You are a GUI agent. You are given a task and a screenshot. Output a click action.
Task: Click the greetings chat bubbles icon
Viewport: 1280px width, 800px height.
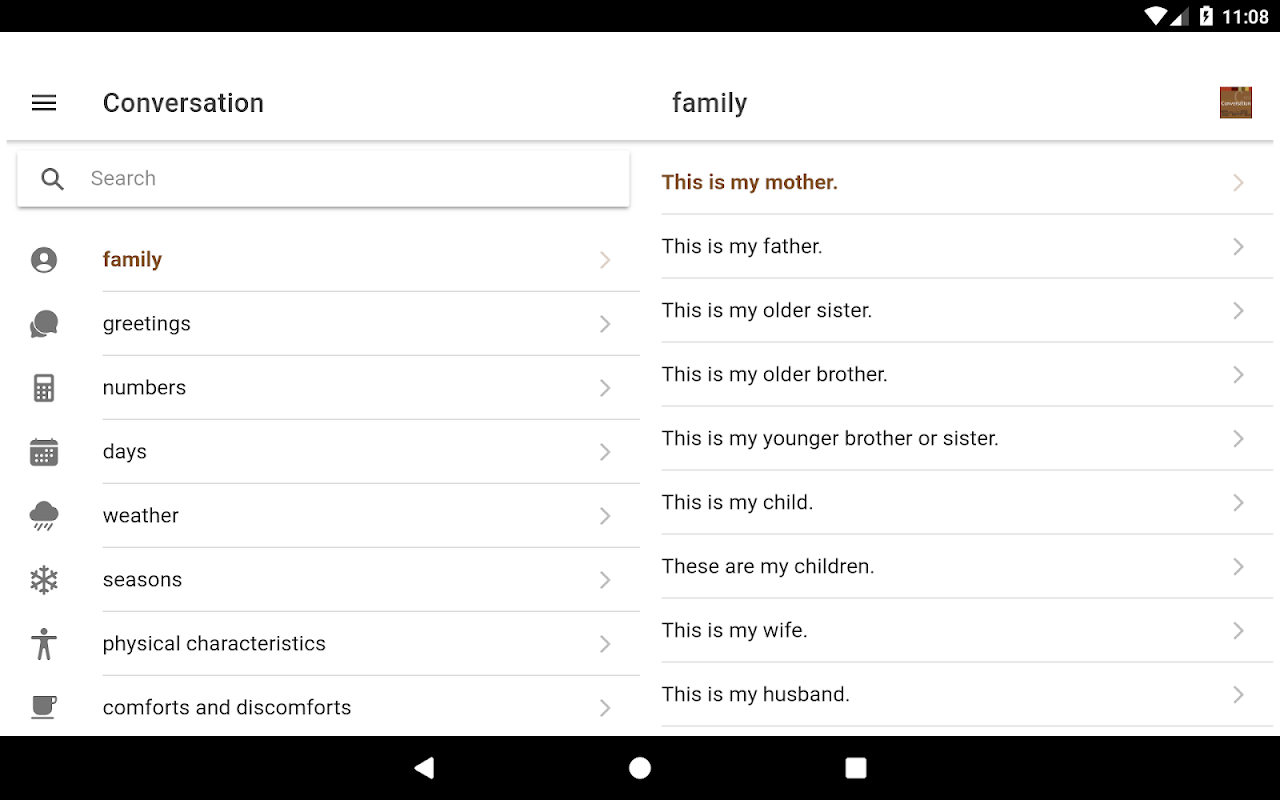pyautogui.click(x=44, y=324)
